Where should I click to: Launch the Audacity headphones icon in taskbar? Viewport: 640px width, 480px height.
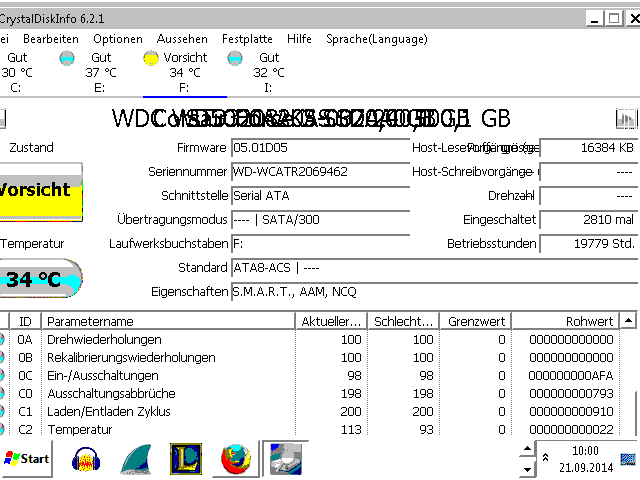point(86,459)
